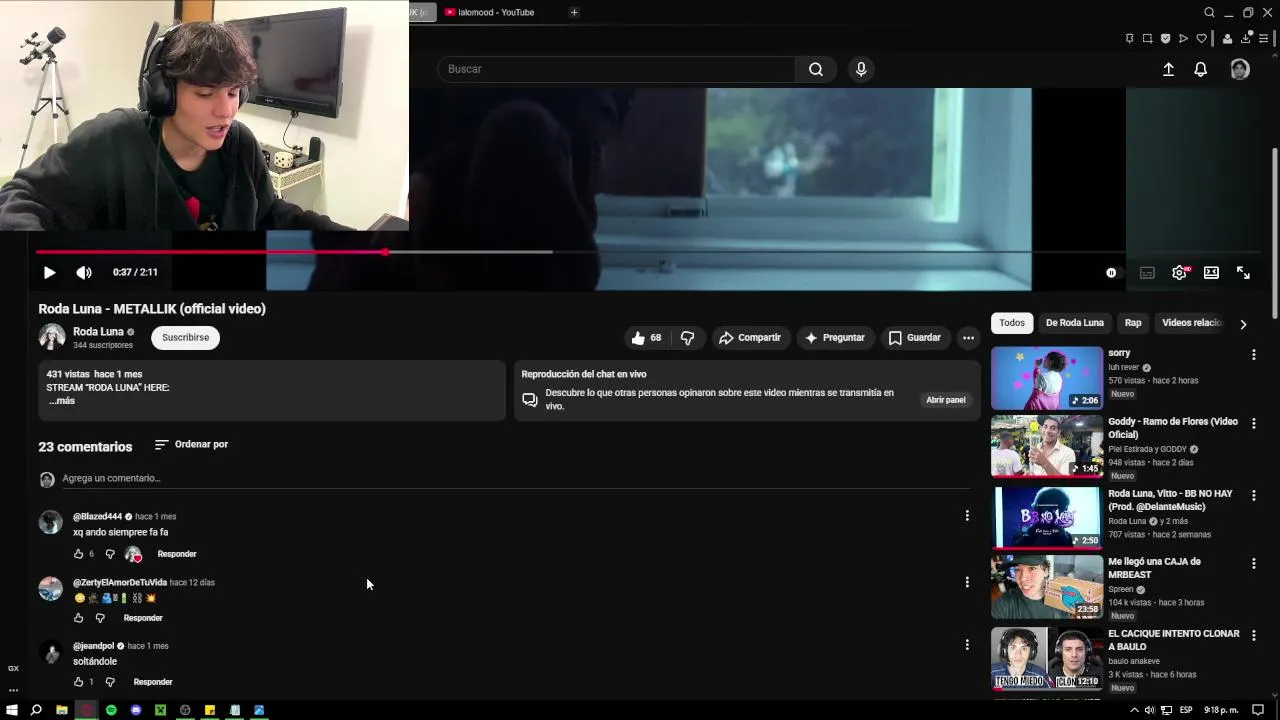Click the browser tab search magnifier
Viewport: 1280px width, 720px height.
tap(1209, 12)
